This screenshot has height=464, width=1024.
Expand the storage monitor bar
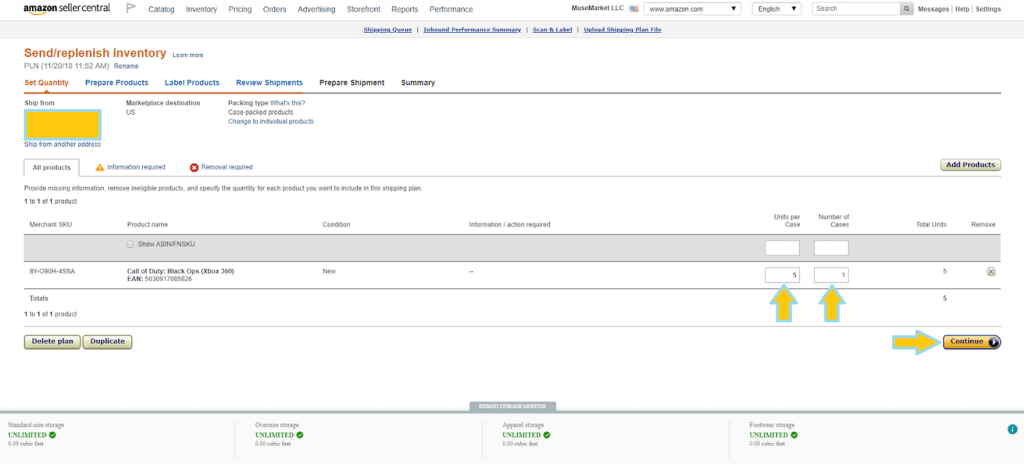click(512, 406)
